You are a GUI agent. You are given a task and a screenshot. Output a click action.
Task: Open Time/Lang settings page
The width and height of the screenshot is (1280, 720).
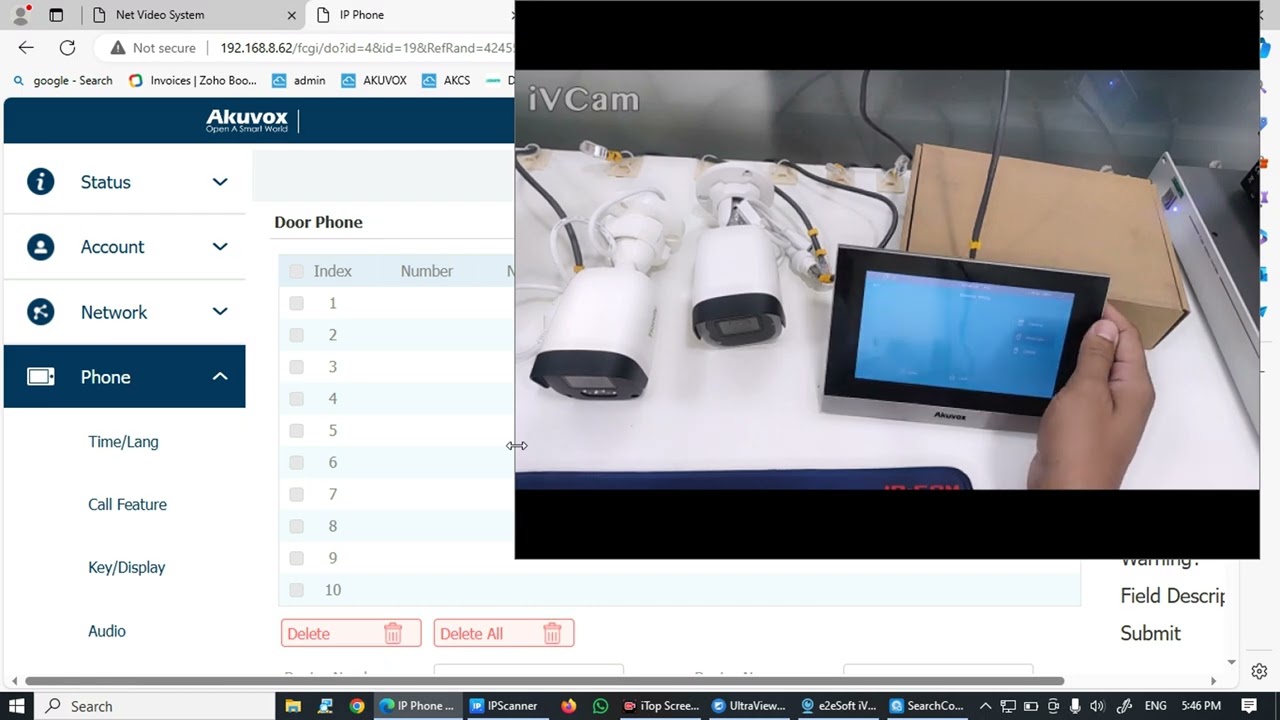coord(123,442)
